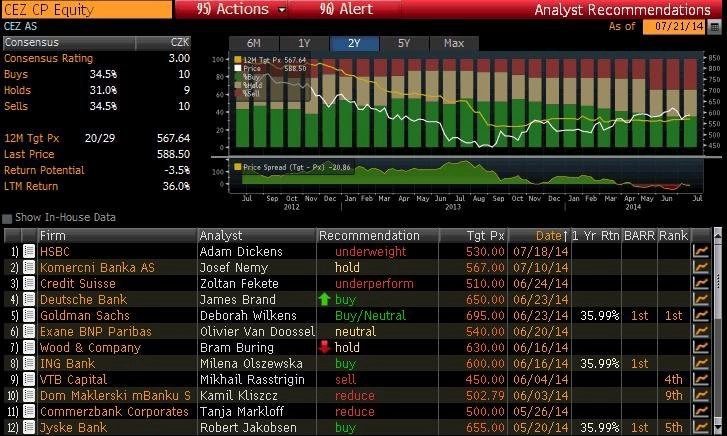Screen dimensions: 727x436
Task: Click 1 Yr Rtn column header
Action: click(x=596, y=236)
